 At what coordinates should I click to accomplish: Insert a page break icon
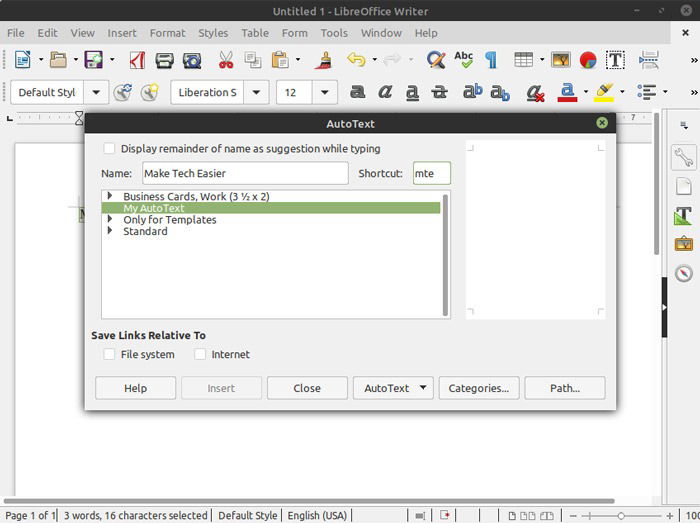(649, 60)
